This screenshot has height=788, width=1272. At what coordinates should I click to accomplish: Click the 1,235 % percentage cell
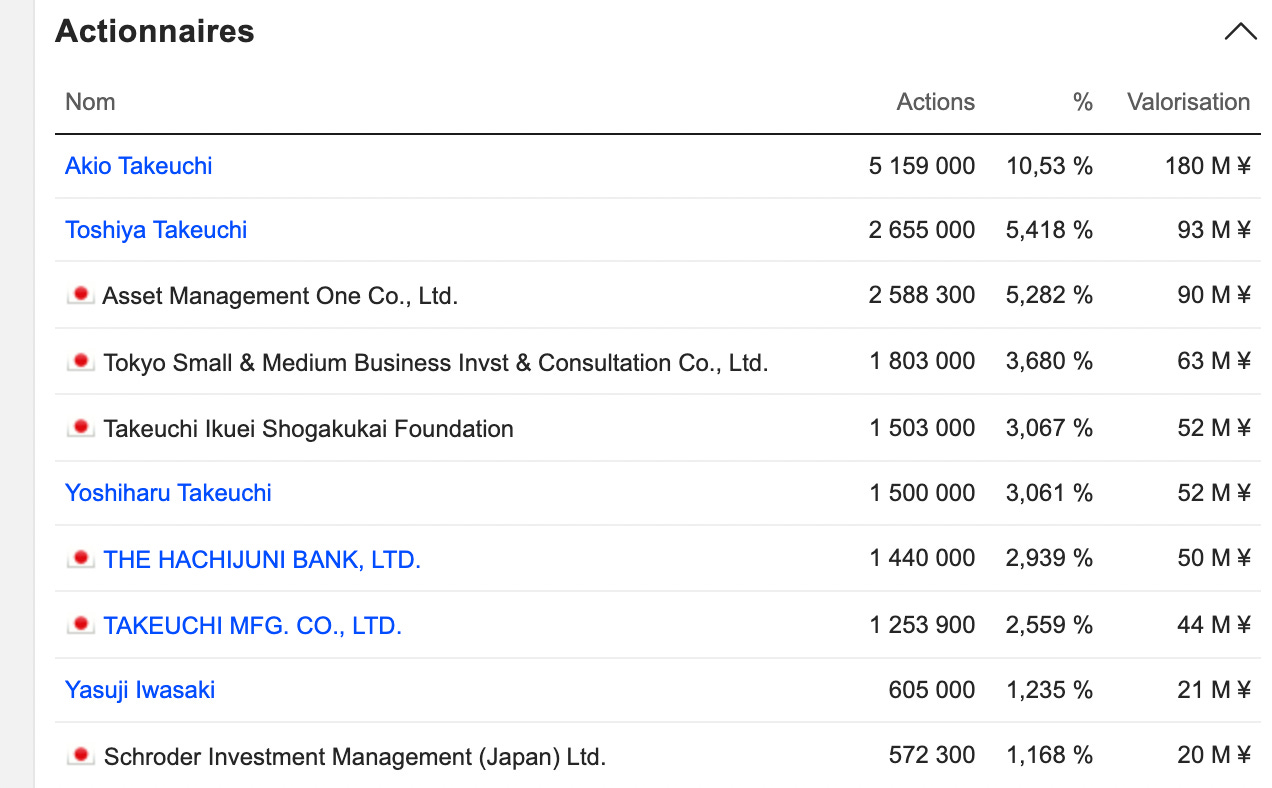pos(1050,690)
